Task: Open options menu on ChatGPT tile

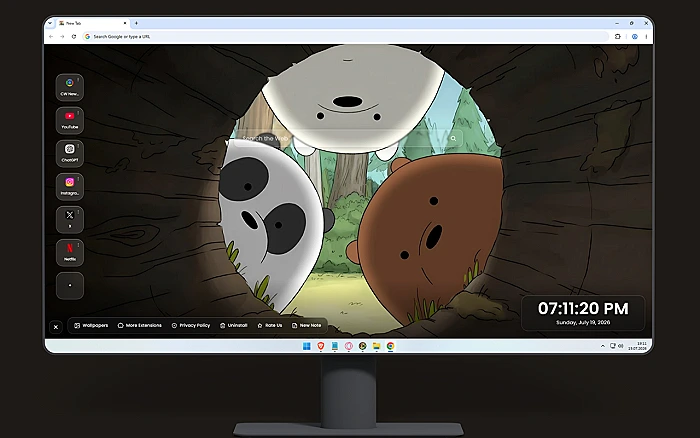Action: pyautogui.click(x=79, y=146)
